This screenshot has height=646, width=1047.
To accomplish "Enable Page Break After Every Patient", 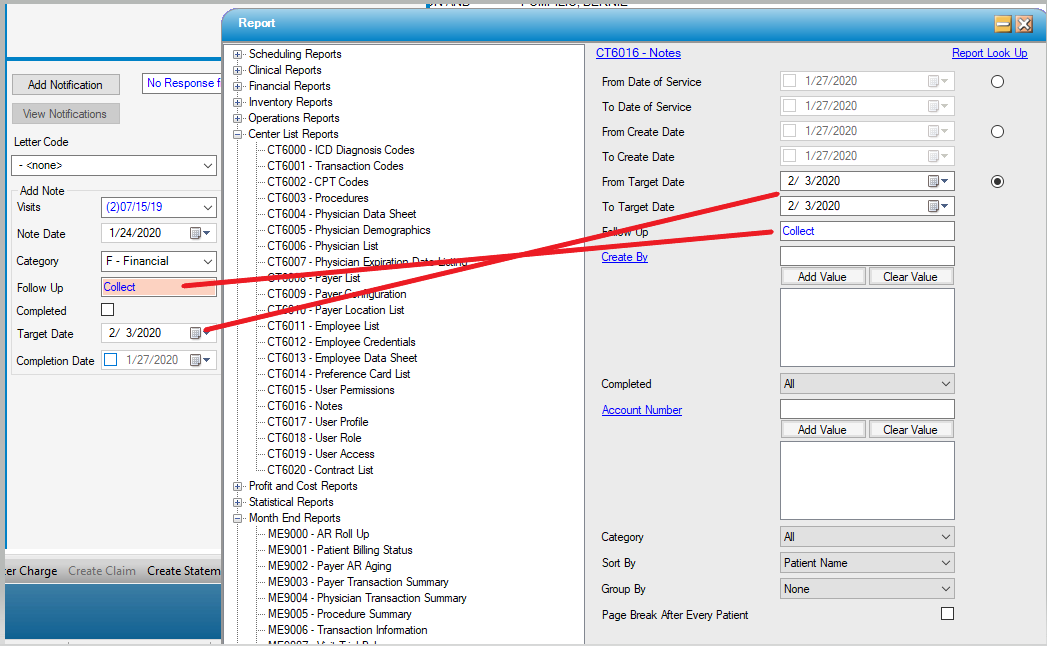I will 947,614.
